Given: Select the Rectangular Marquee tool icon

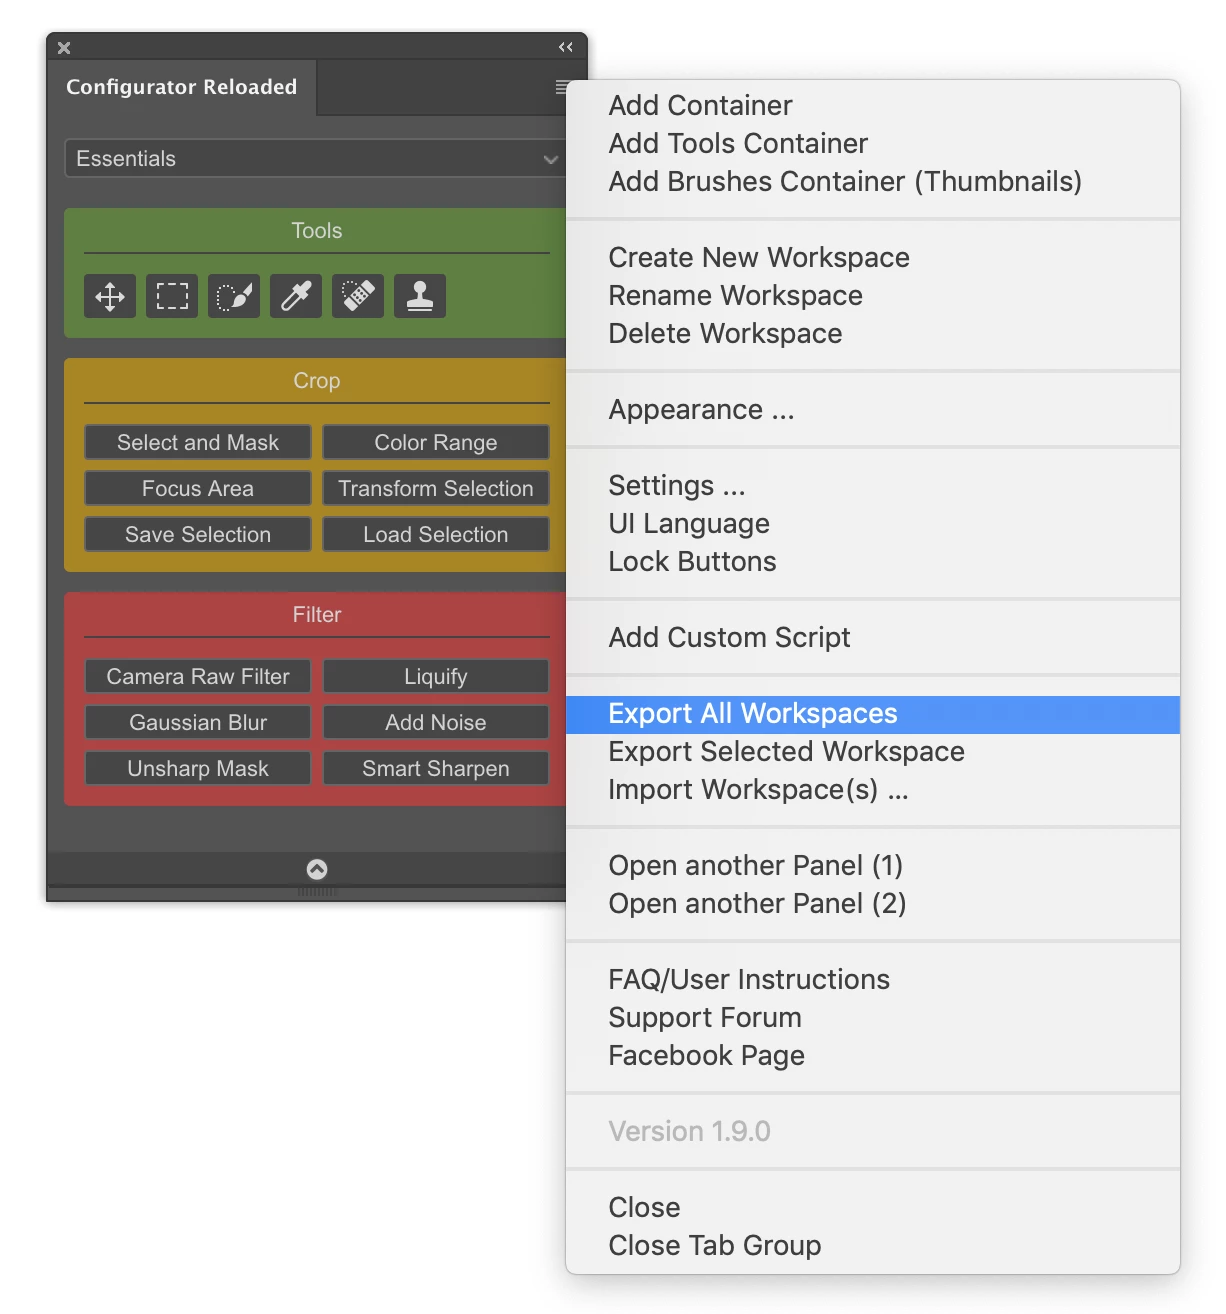Looking at the screenshot, I should coord(172,296).
